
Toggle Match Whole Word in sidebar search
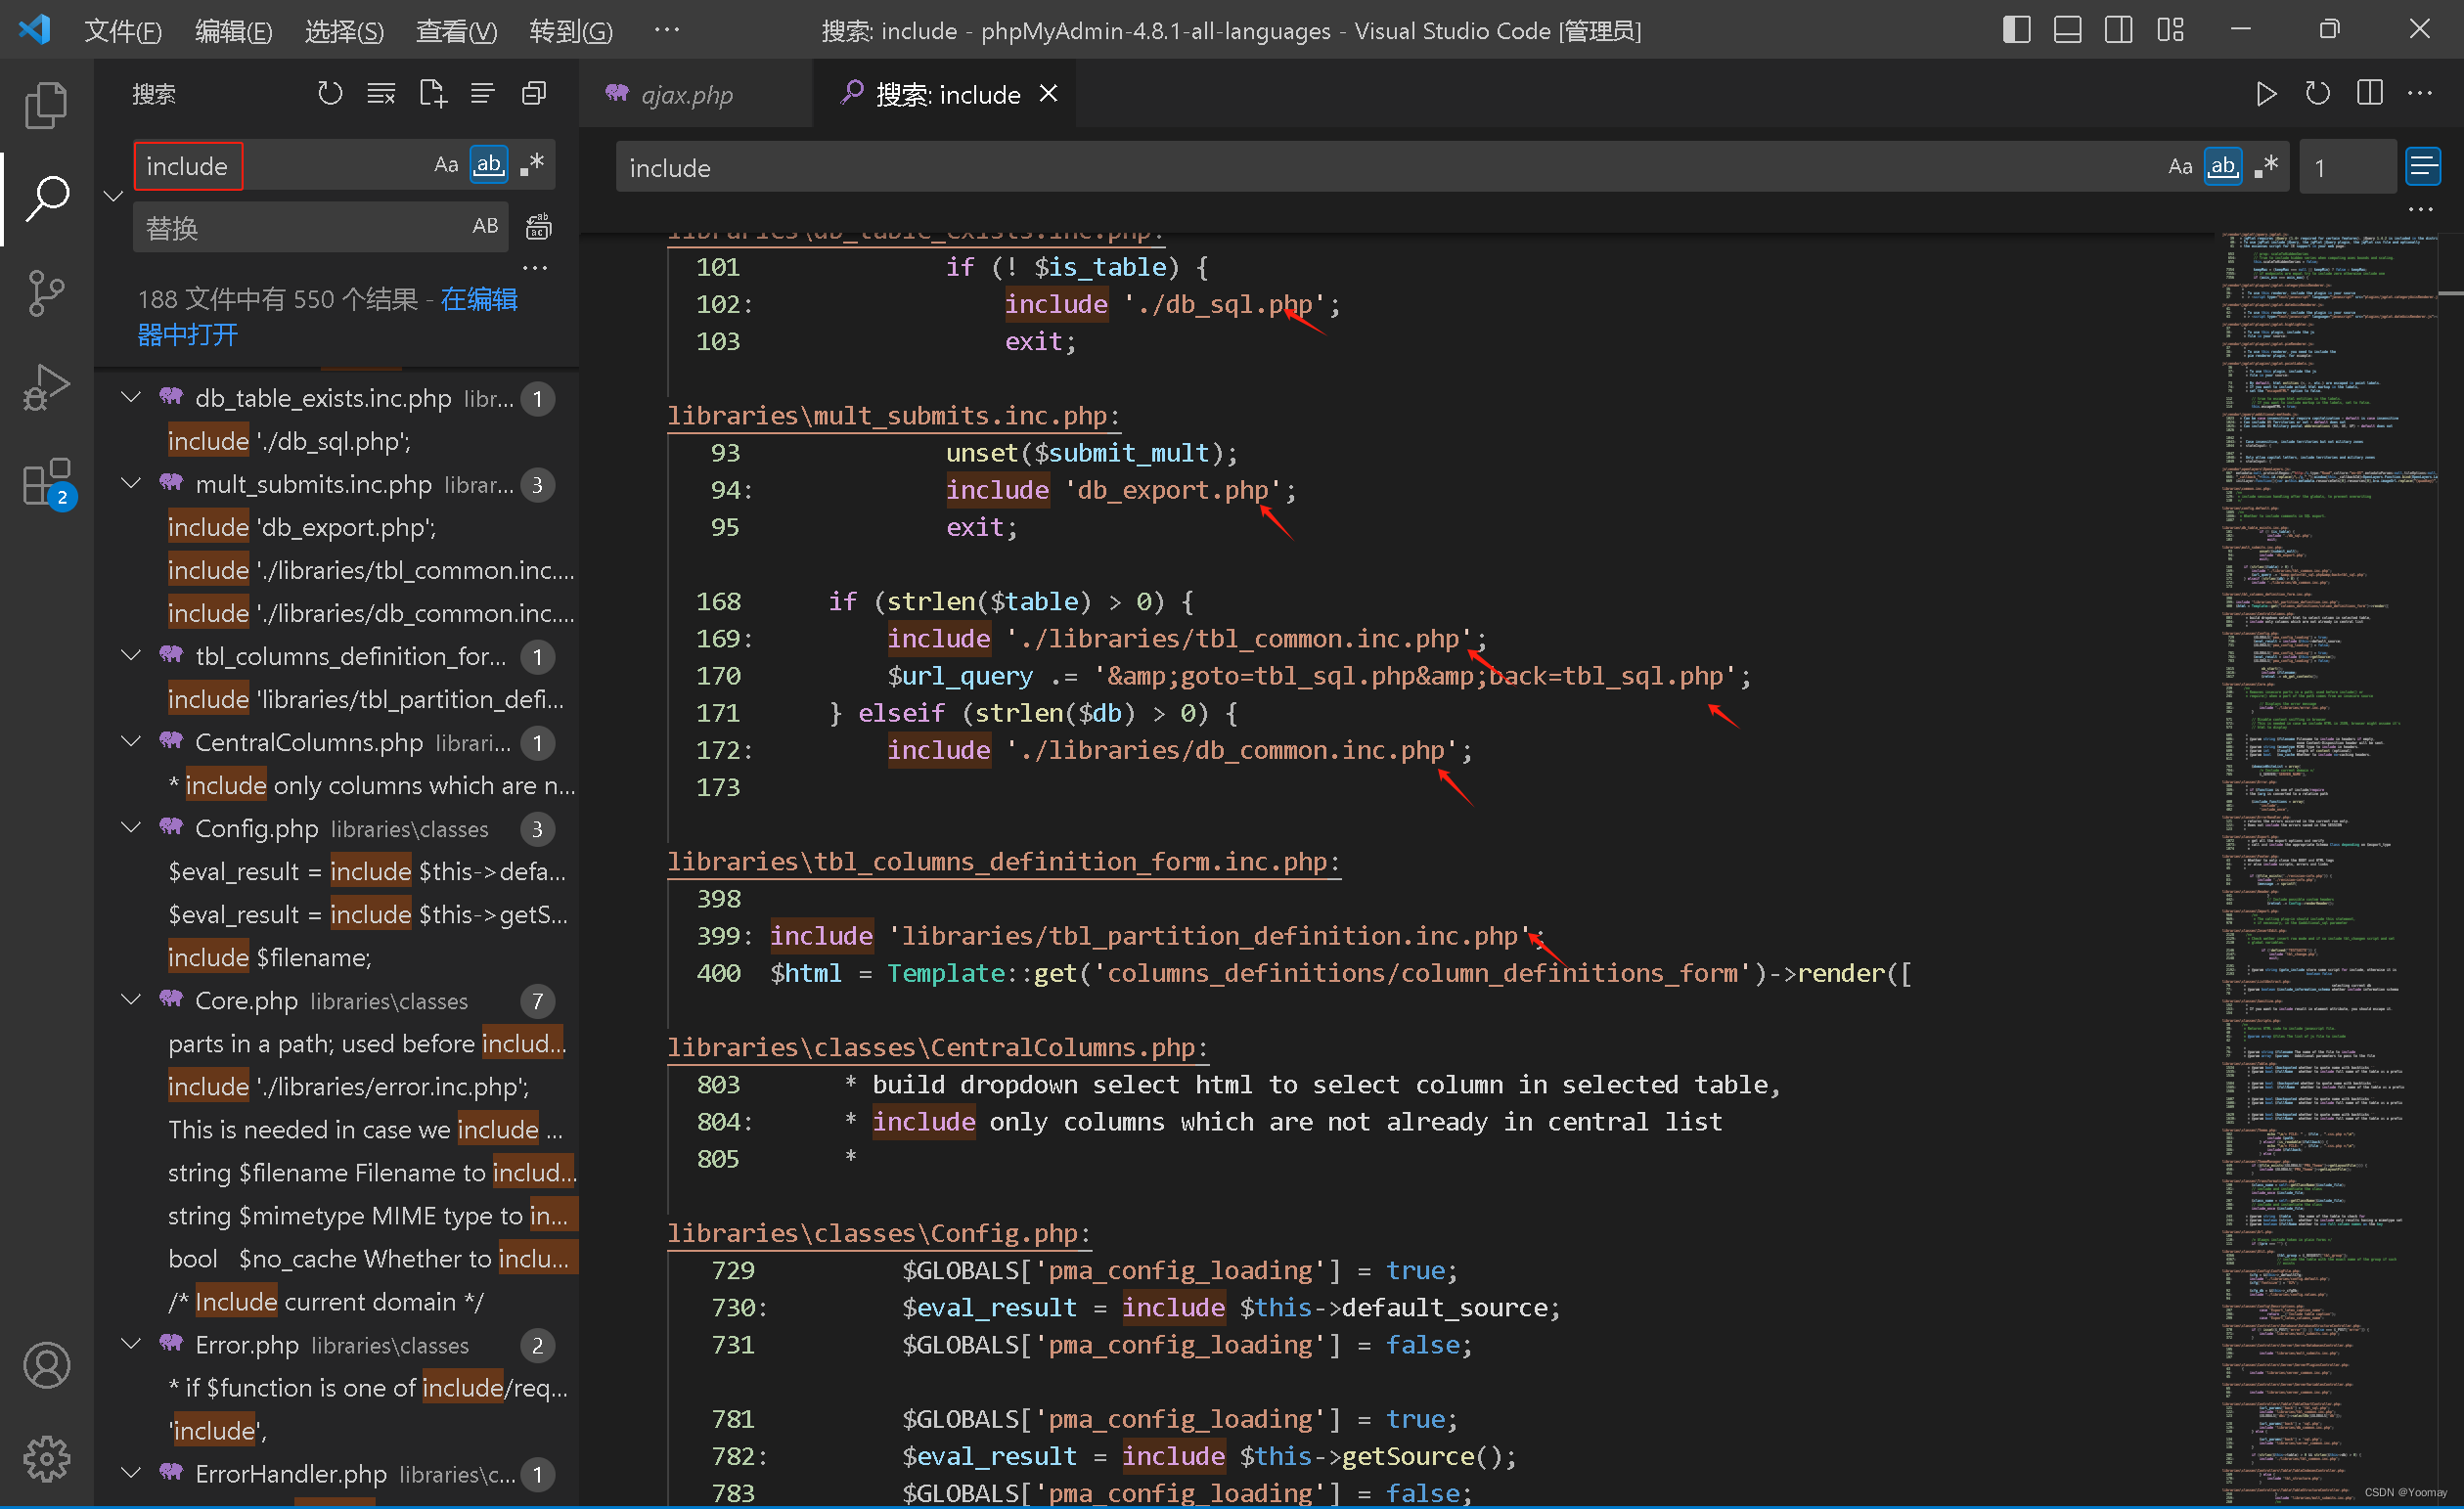click(x=488, y=165)
